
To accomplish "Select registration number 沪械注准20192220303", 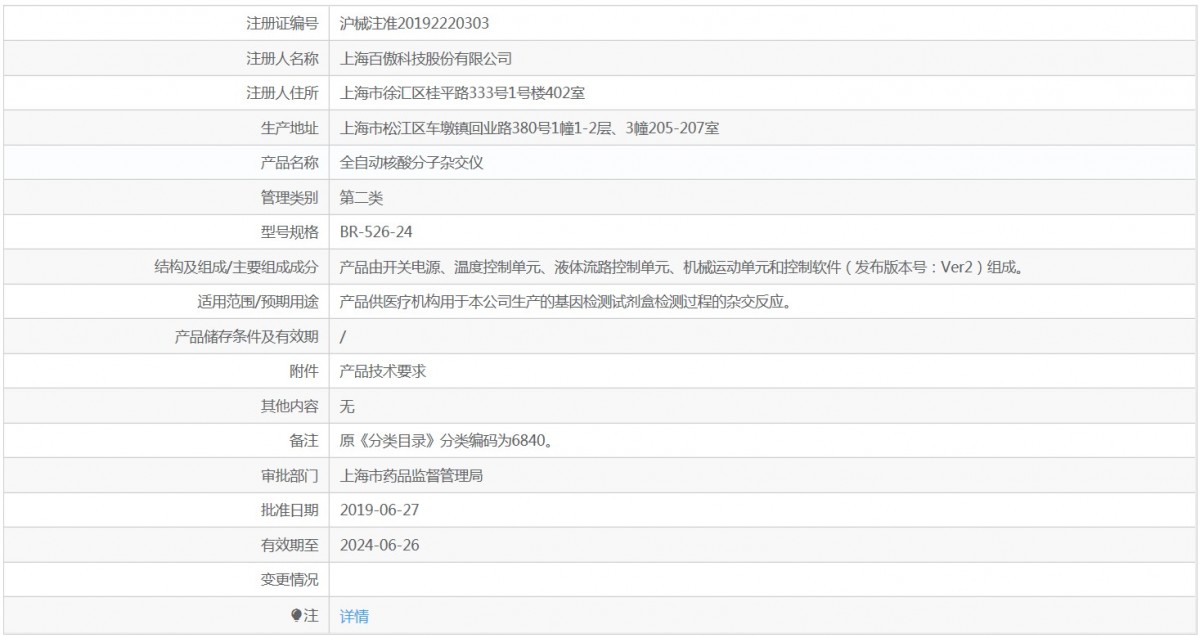I will click(x=415, y=22).
